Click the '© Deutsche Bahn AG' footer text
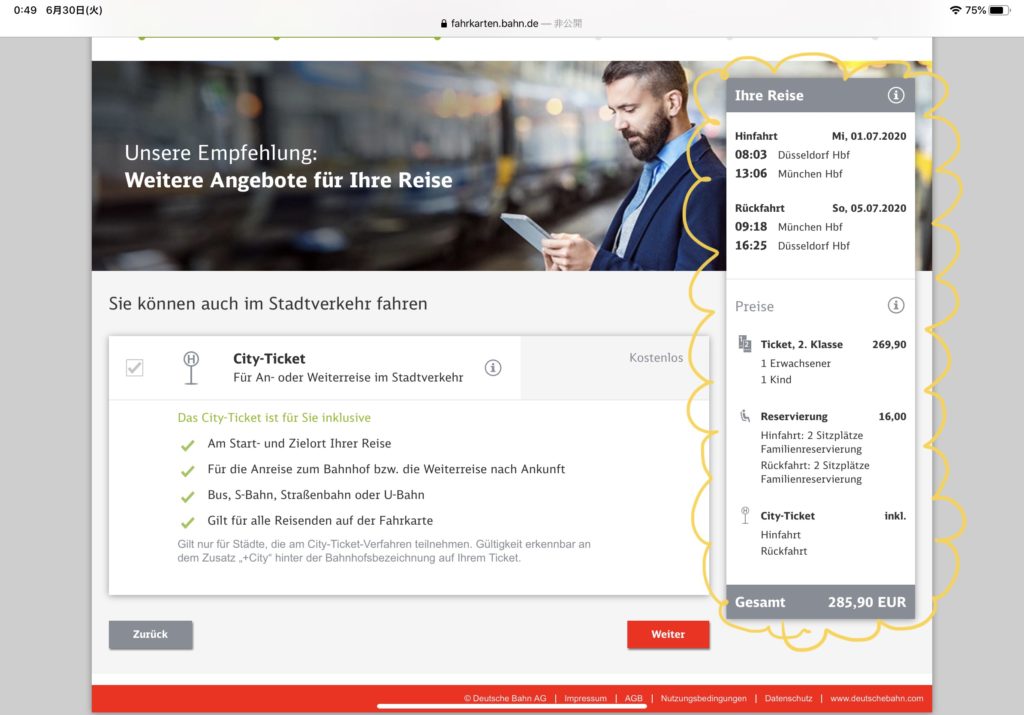 pos(505,699)
